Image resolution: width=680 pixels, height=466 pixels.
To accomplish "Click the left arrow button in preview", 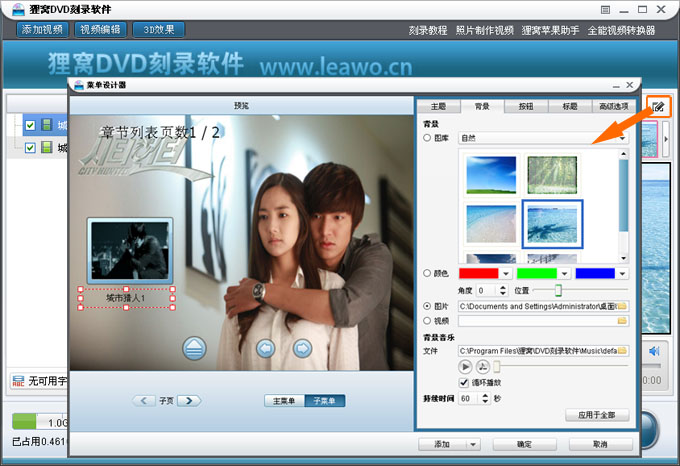I will [x=266, y=348].
